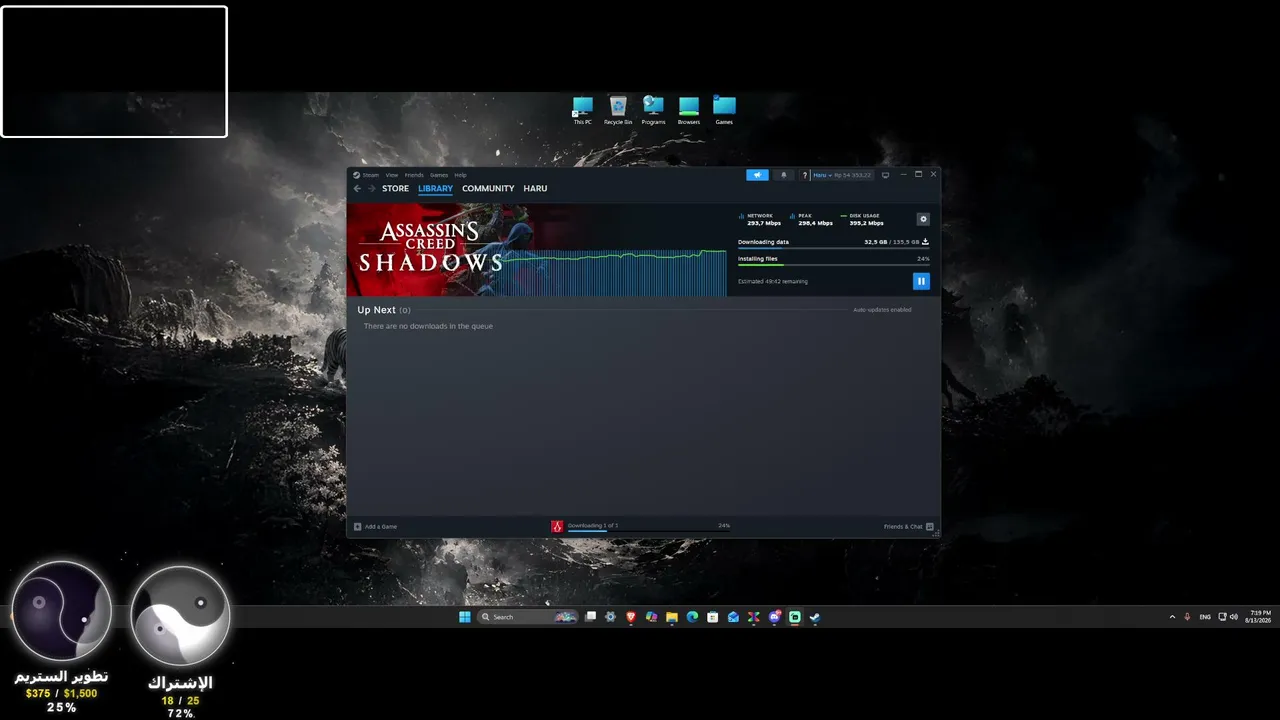The image size is (1280, 720).
Task: Launch Brave browser from taskbar
Action: [x=631, y=617]
